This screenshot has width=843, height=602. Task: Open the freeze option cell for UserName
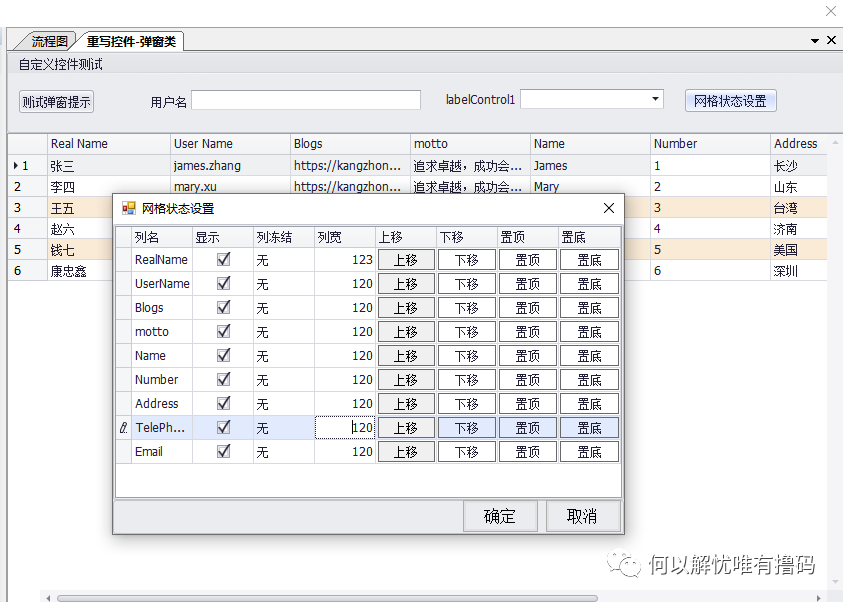pyautogui.click(x=283, y=284)
